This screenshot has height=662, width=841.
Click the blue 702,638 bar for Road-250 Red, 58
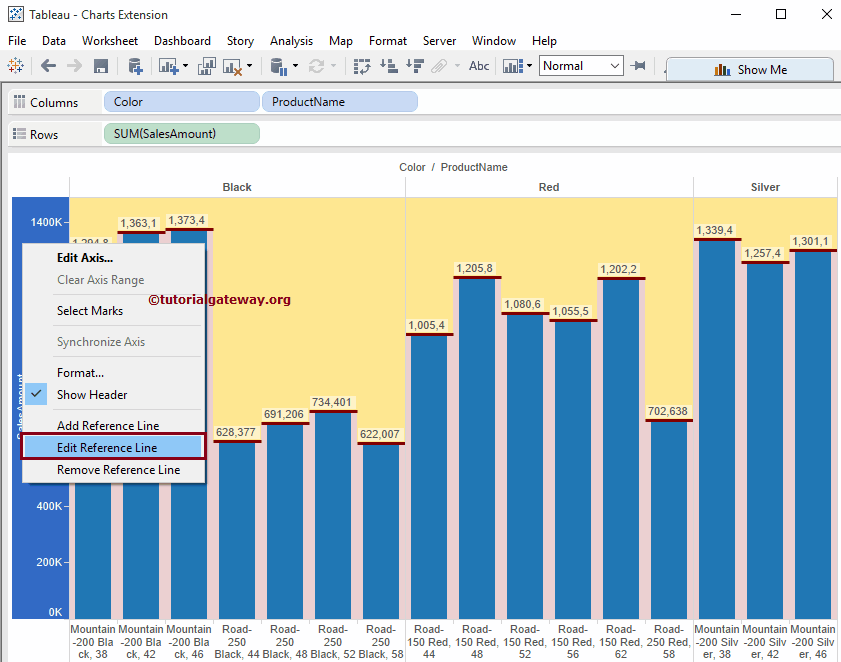pos(669,520)
